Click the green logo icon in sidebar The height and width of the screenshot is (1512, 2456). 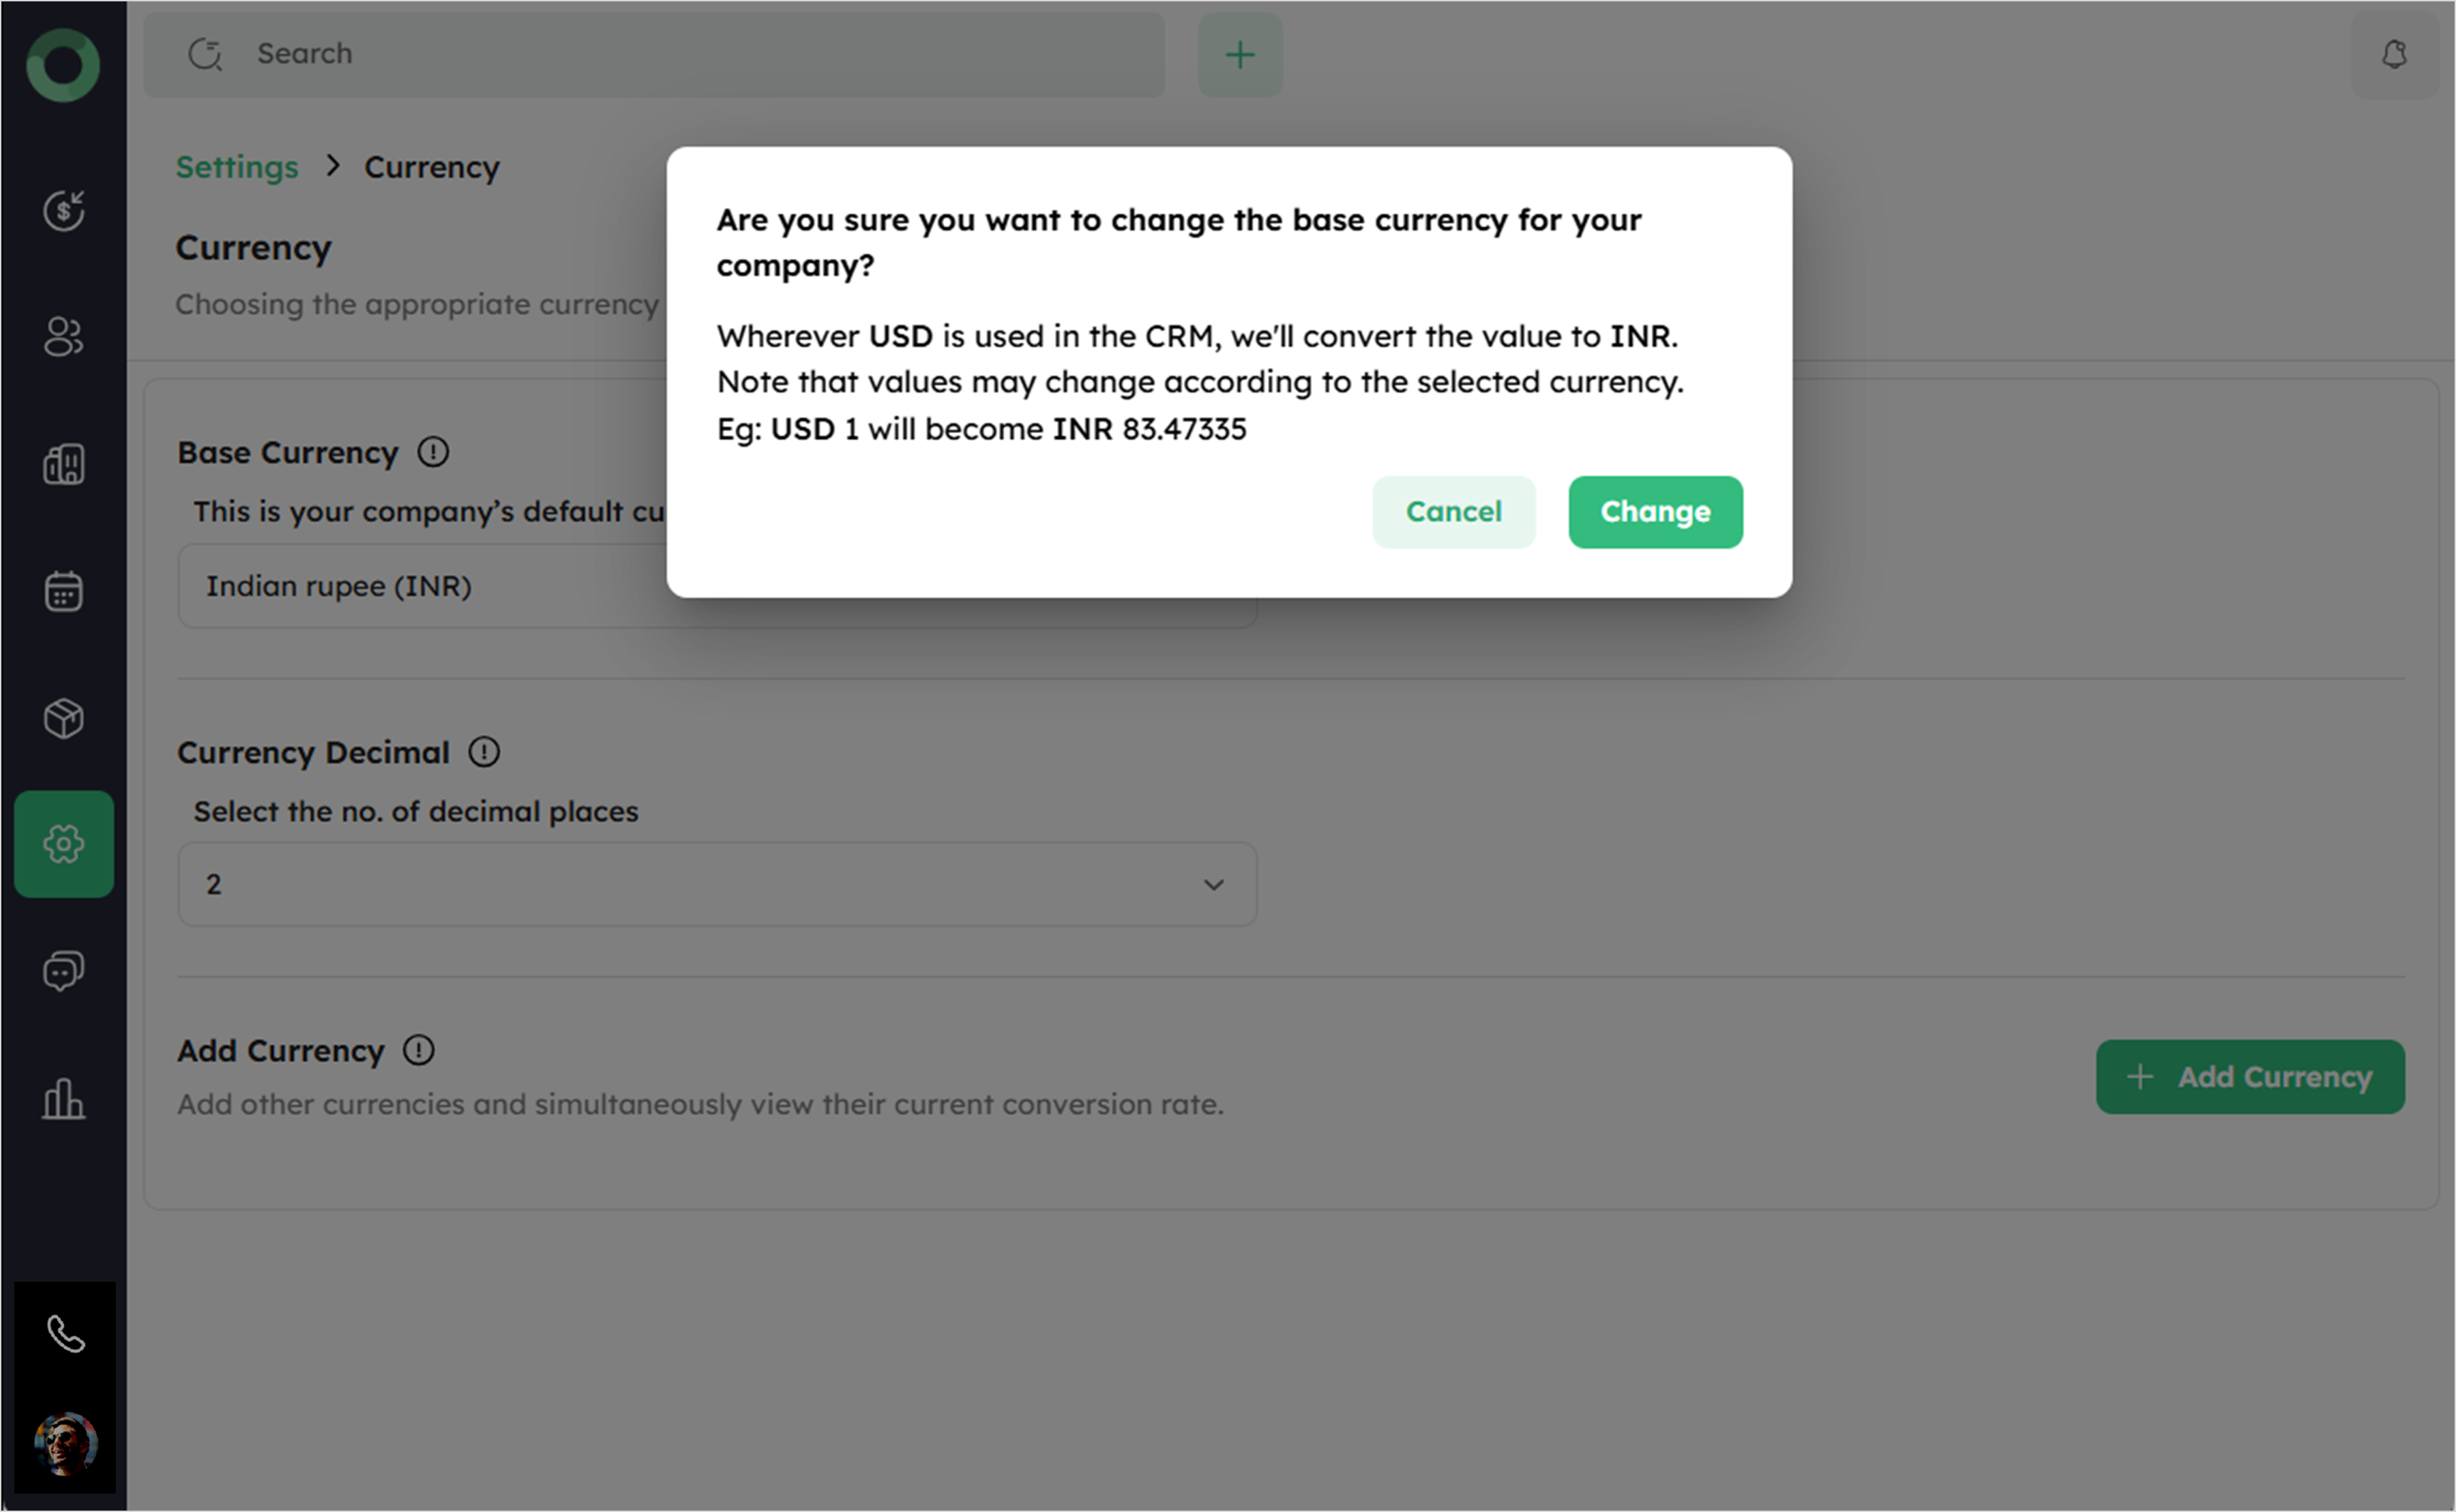click(63, 66)
